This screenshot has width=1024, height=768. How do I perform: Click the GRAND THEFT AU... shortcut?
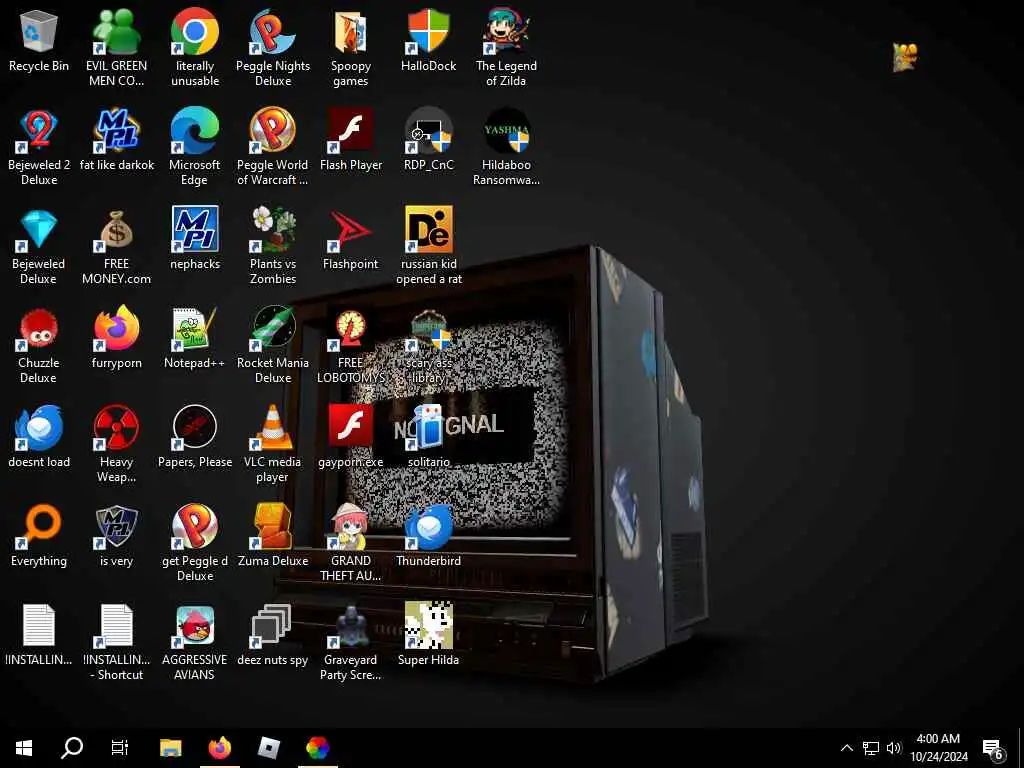[x=351, y=527]
